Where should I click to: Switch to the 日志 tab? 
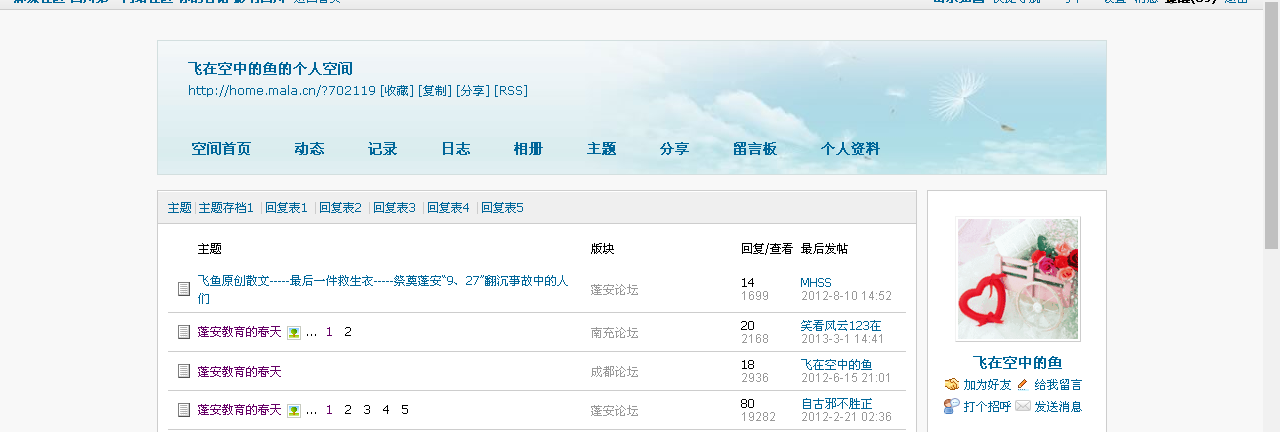455,149
